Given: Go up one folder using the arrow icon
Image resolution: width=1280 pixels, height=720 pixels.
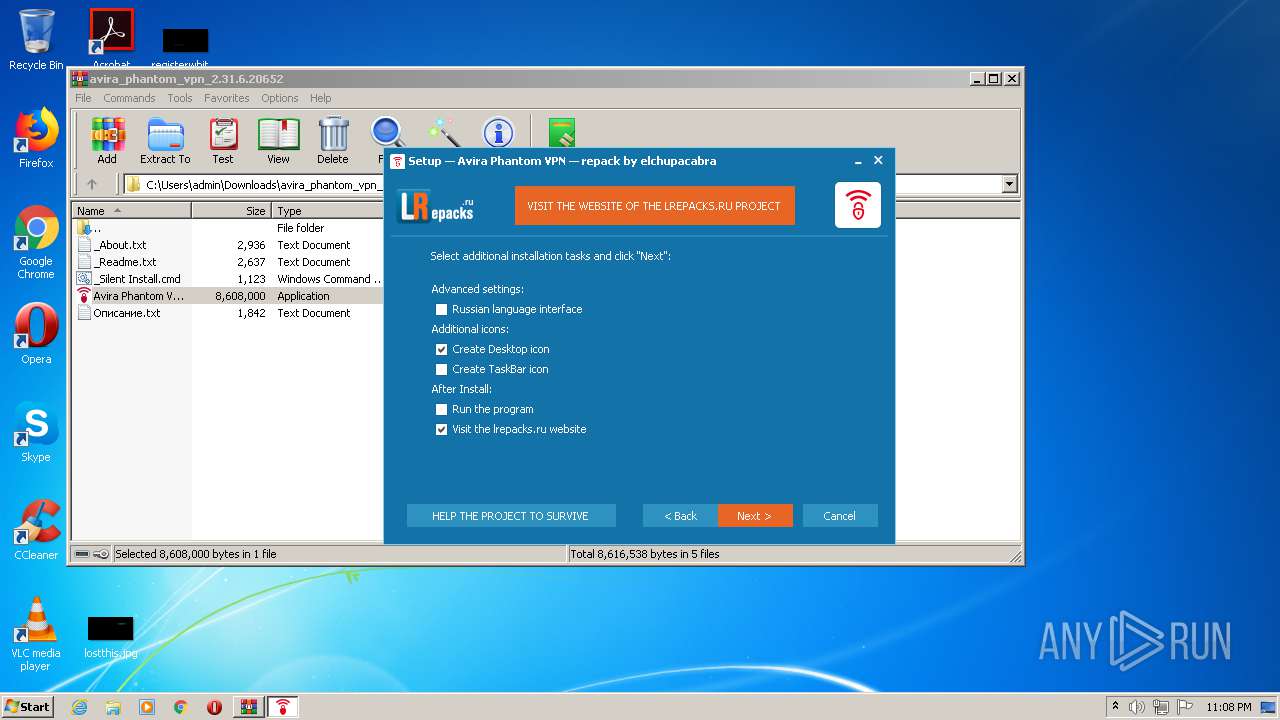Looking at the screenshot, I should click(x=92, y=184).
